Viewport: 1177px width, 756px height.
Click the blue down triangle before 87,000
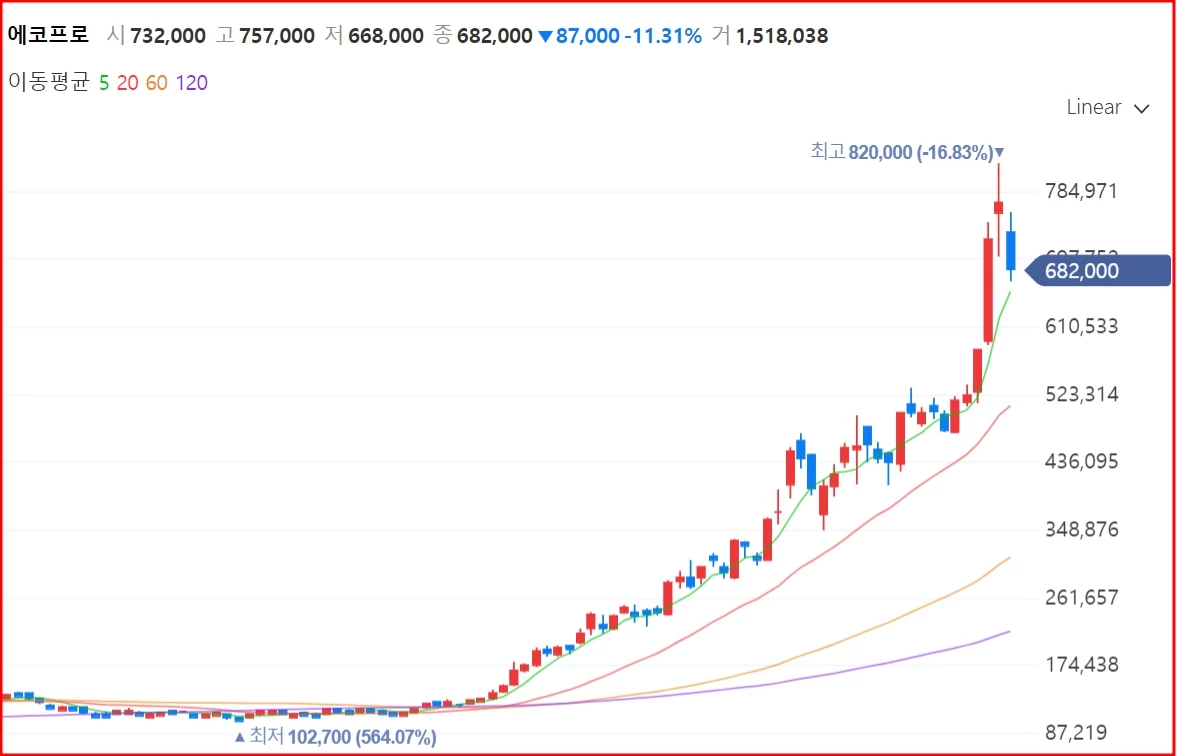(545, 37)
